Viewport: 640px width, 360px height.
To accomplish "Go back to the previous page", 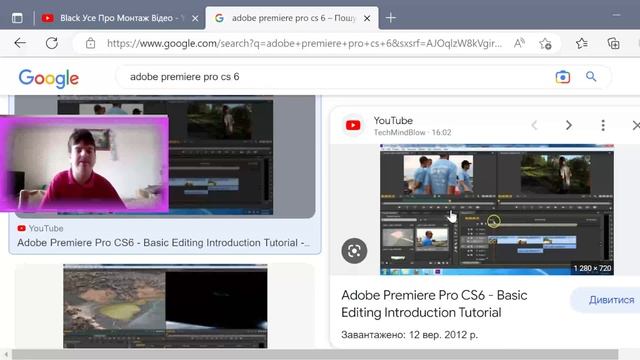I will [x=20, y=43].
